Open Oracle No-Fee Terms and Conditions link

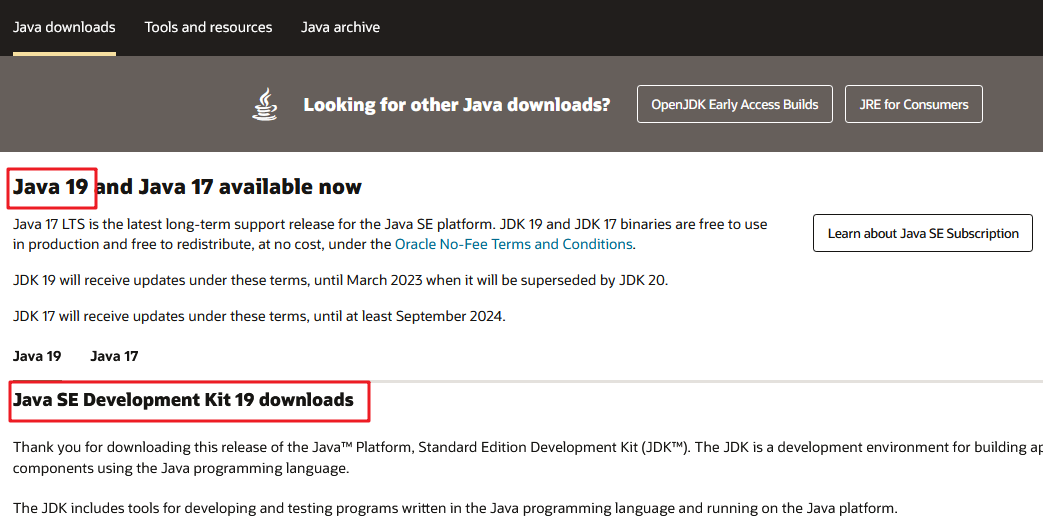(x=513, y=244)
